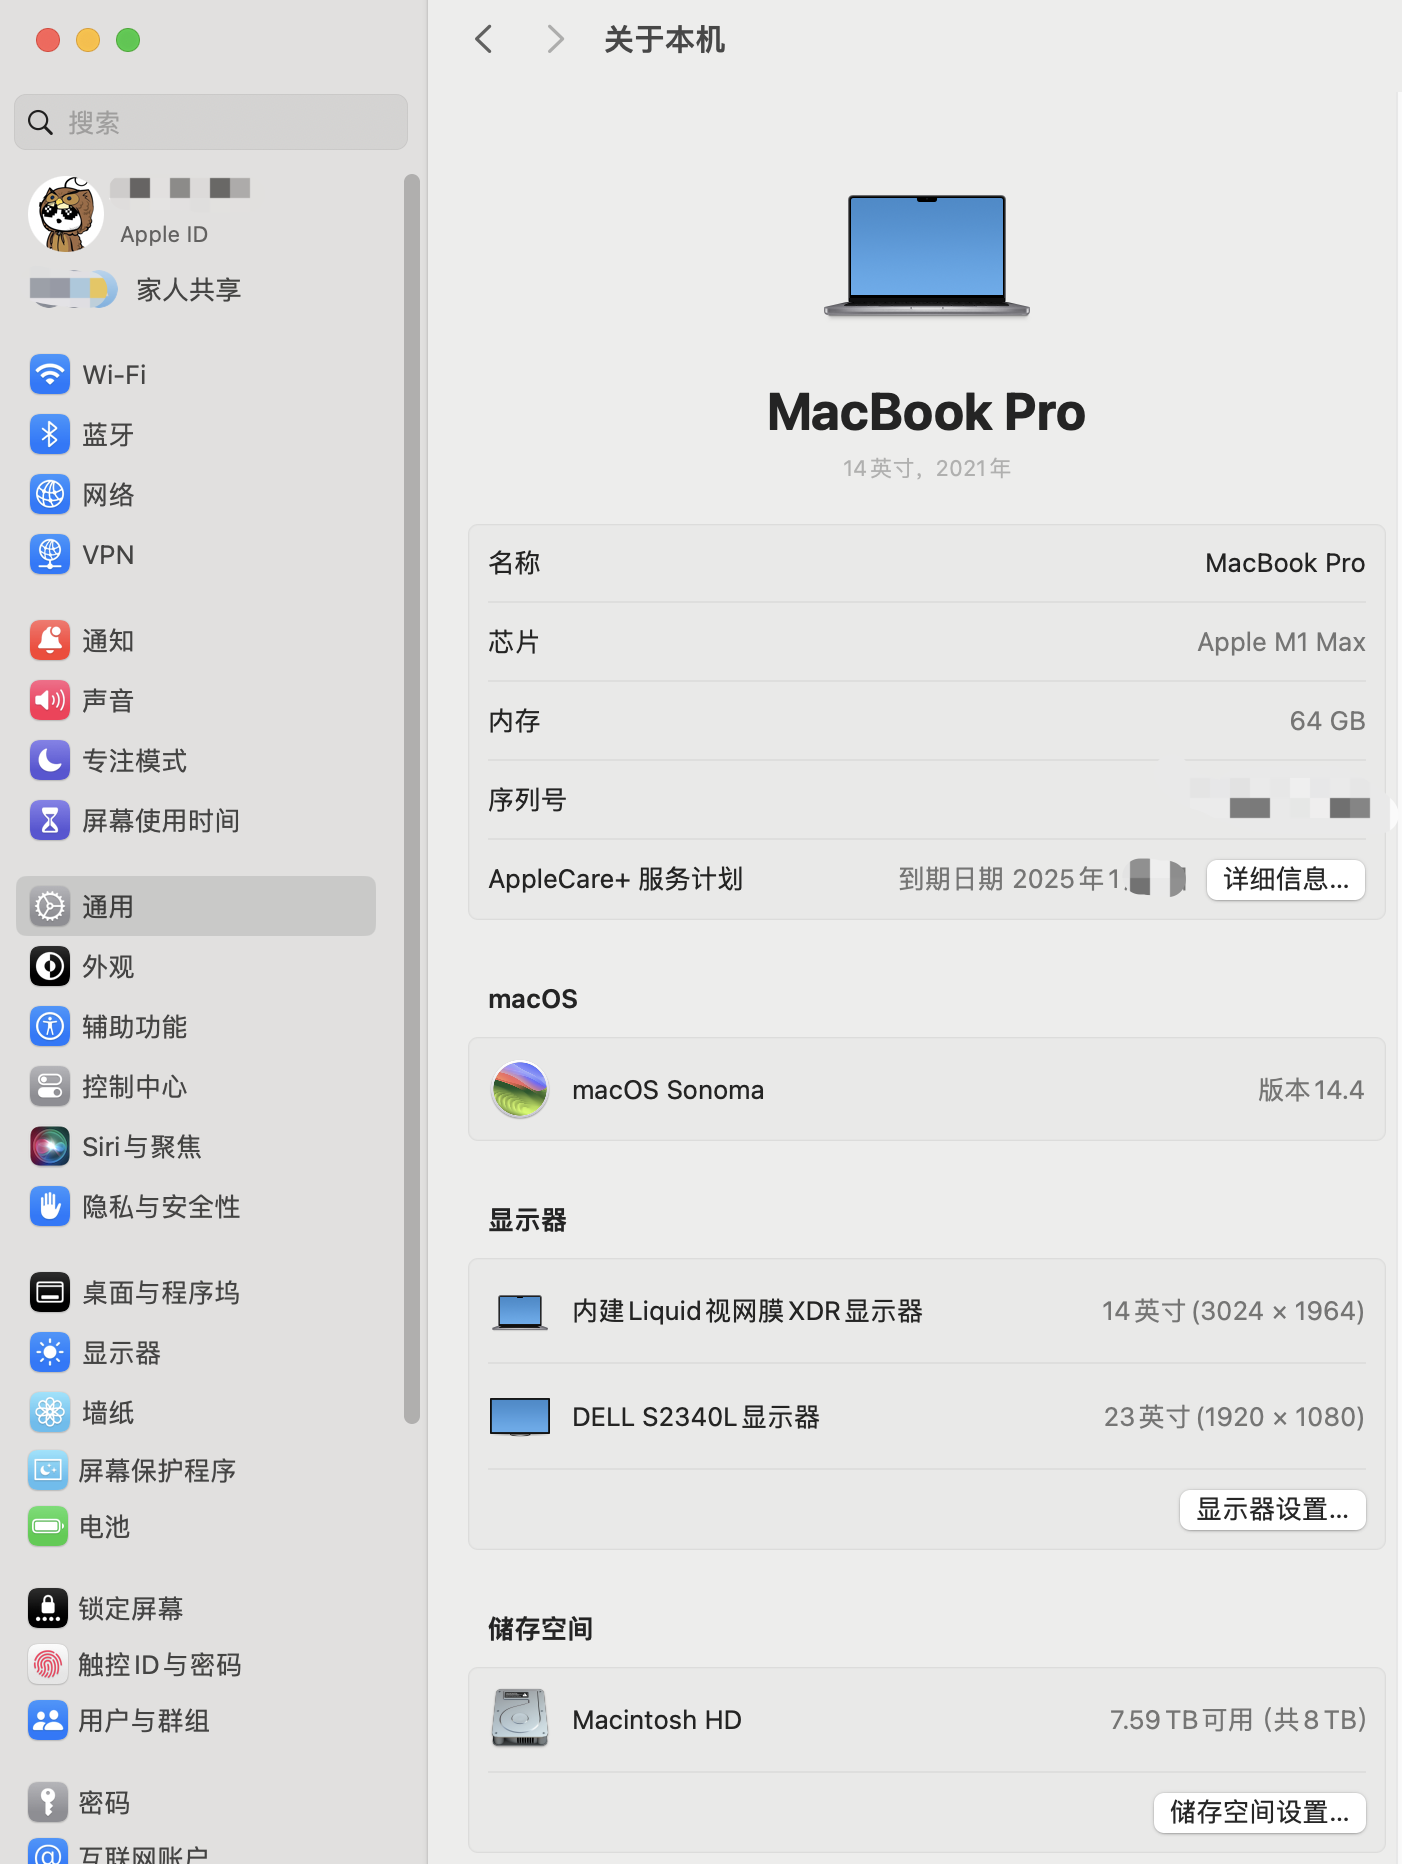Open Control Center (控制中心) icon
The width and height of the screenshot is (1402, 1864).
[49, 1087]
